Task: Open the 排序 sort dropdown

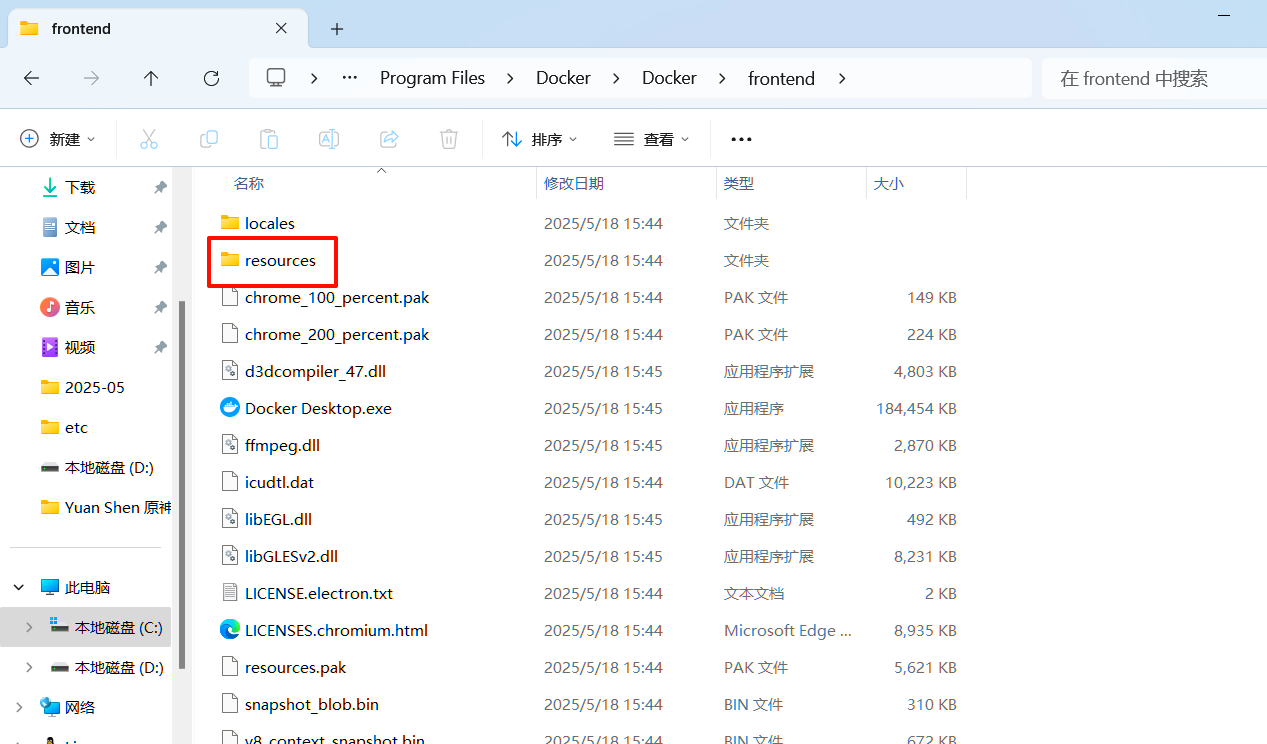Action: point(540,139)
